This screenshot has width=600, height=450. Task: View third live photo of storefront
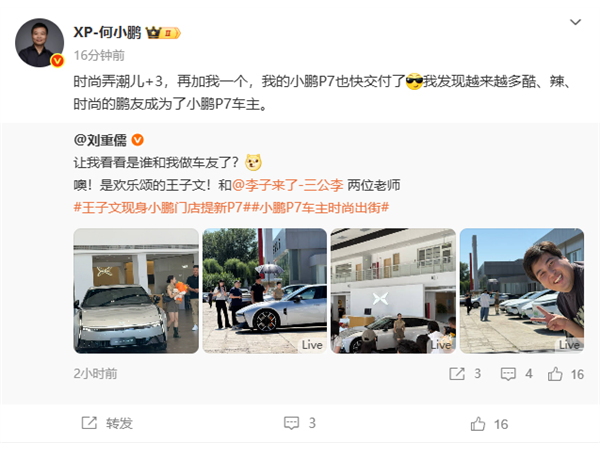point(393,291)
